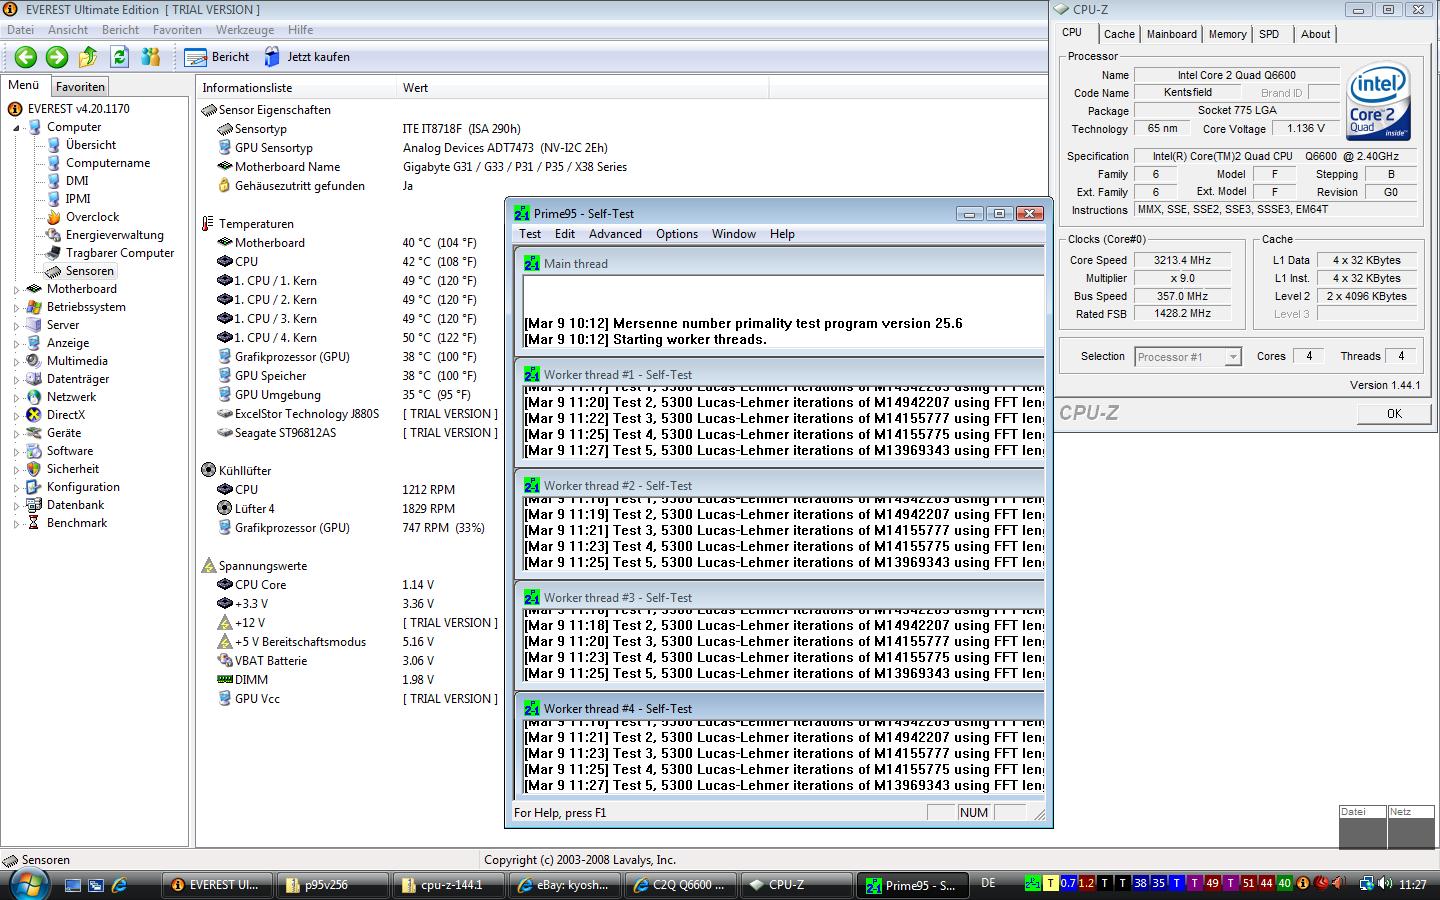Expand the Anzeige tree node

(x=17, y=344)
